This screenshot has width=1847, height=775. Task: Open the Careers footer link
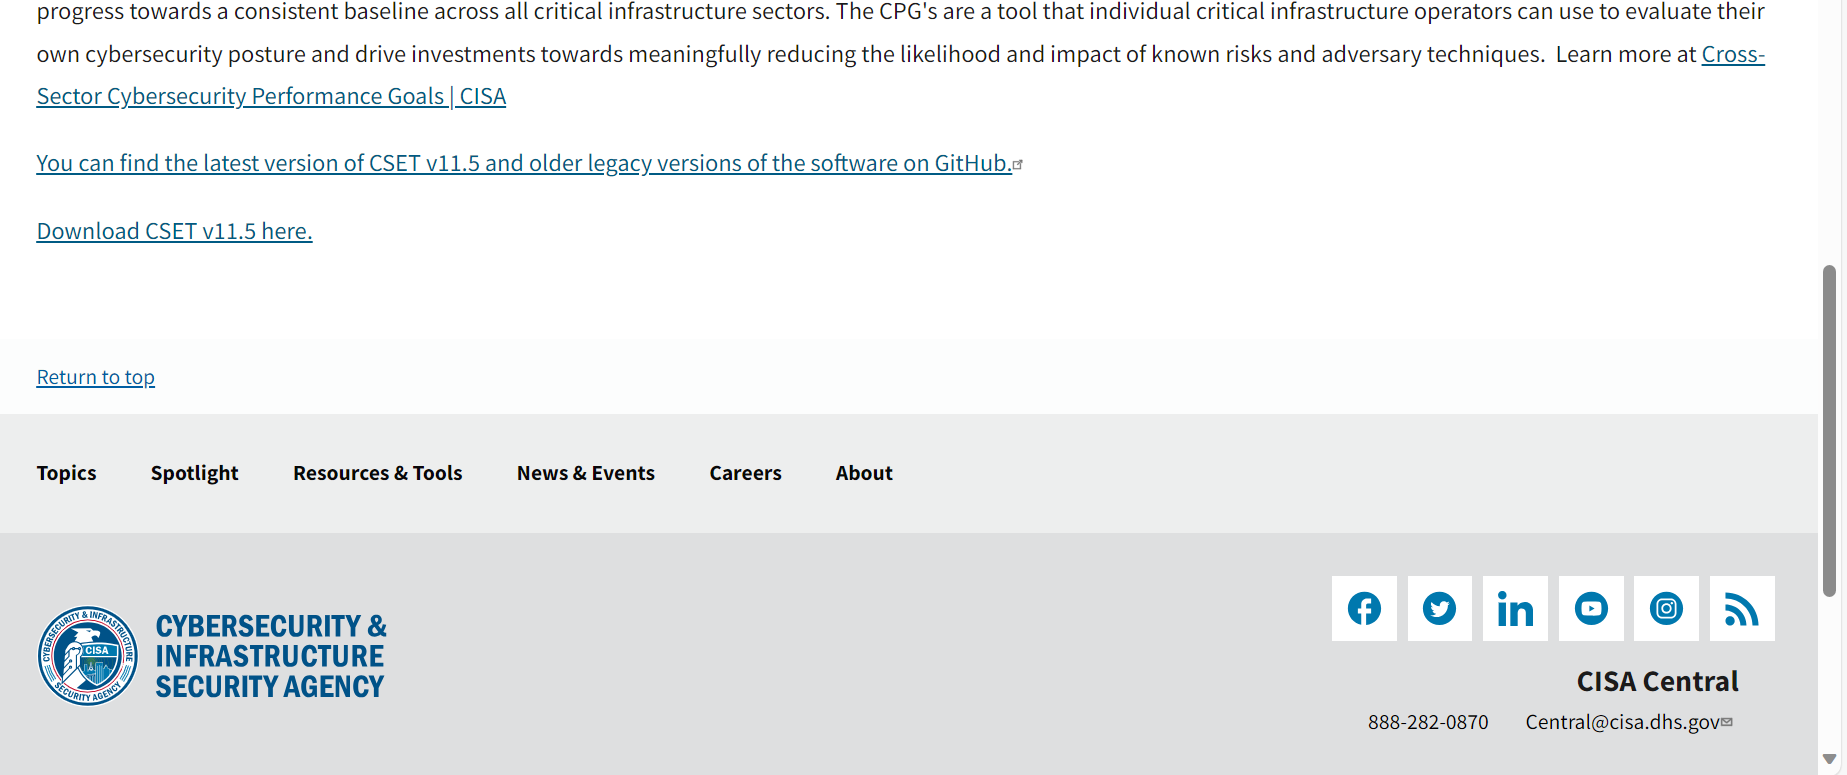(x=746, y=473)
